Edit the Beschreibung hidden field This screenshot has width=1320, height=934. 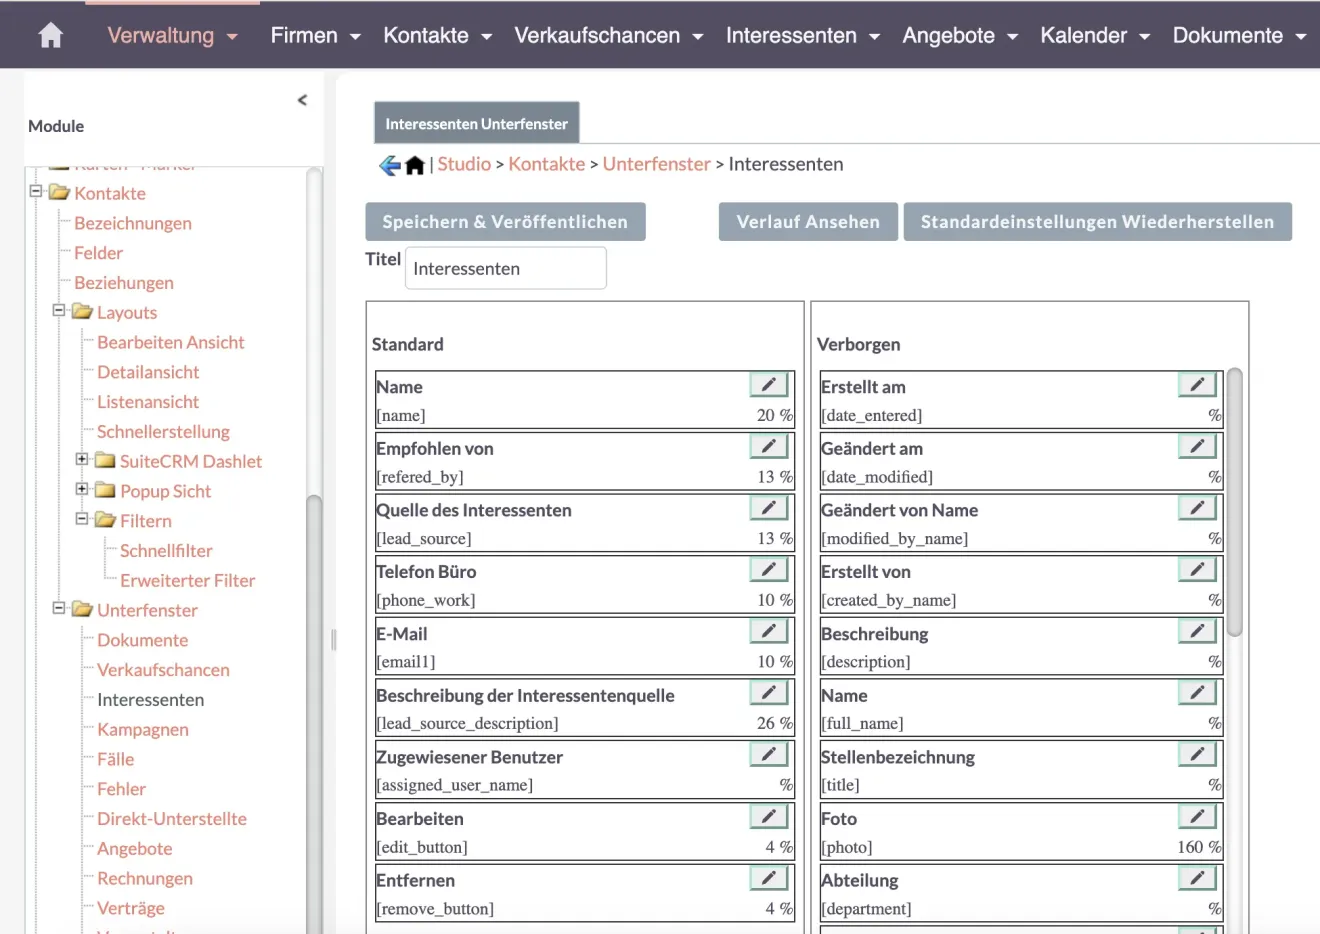click(x=1196, y=631)
